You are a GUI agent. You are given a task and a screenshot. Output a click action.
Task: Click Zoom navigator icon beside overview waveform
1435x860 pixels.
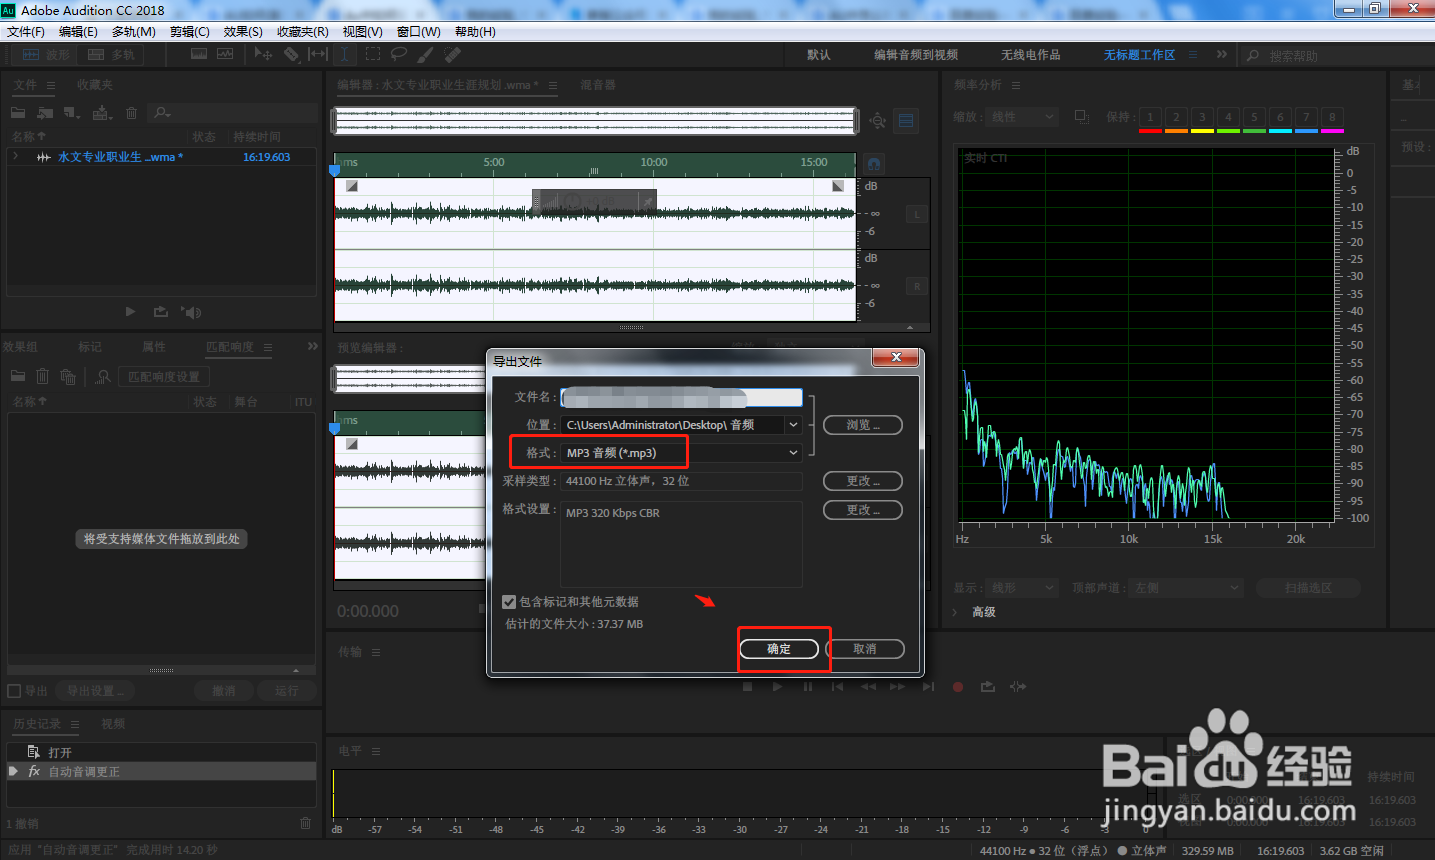[877, 121]
